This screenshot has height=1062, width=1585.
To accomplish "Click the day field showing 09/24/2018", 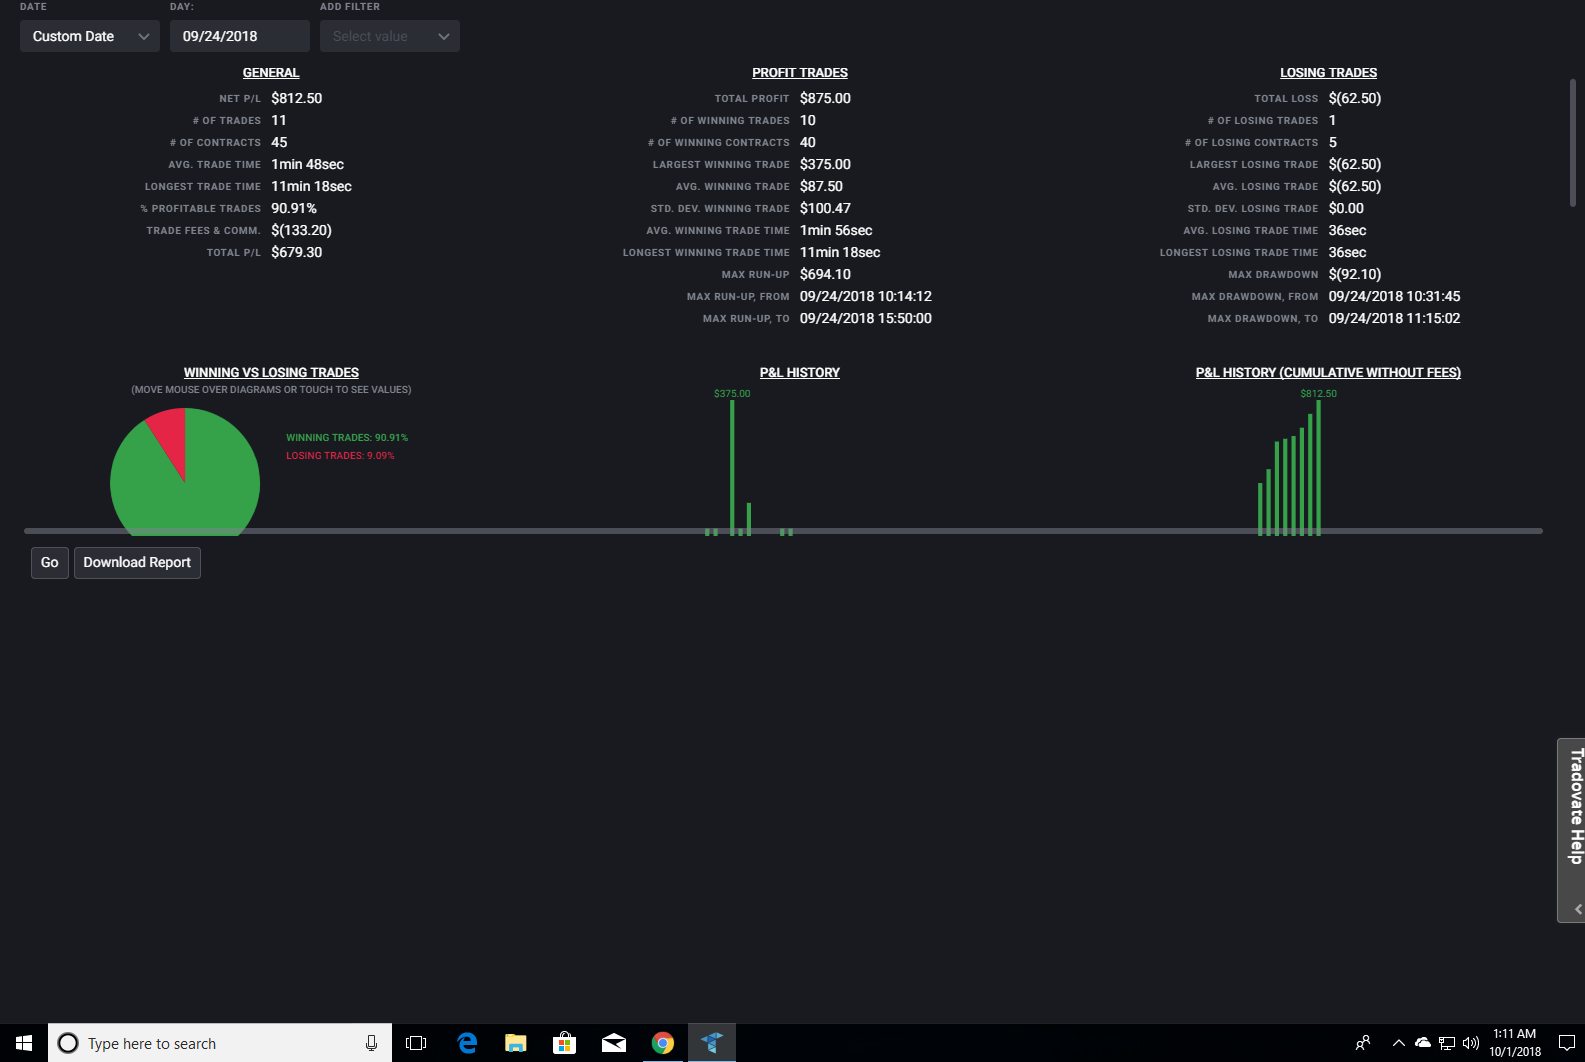I will (240, 36).
